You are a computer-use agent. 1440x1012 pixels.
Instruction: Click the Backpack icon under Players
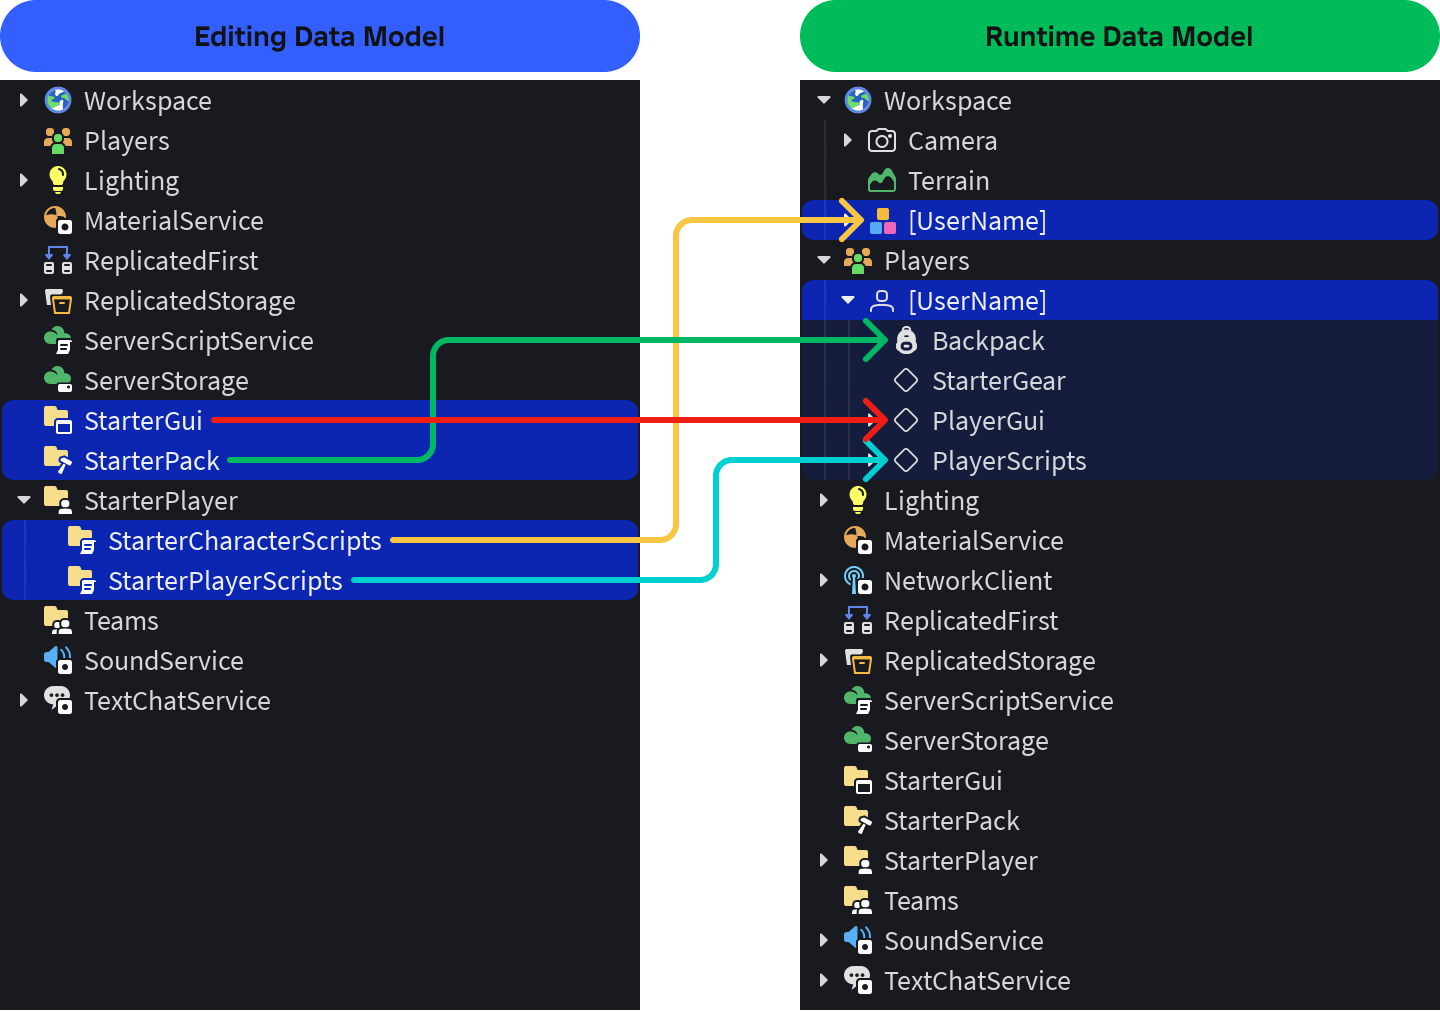[x=906, y=340]
